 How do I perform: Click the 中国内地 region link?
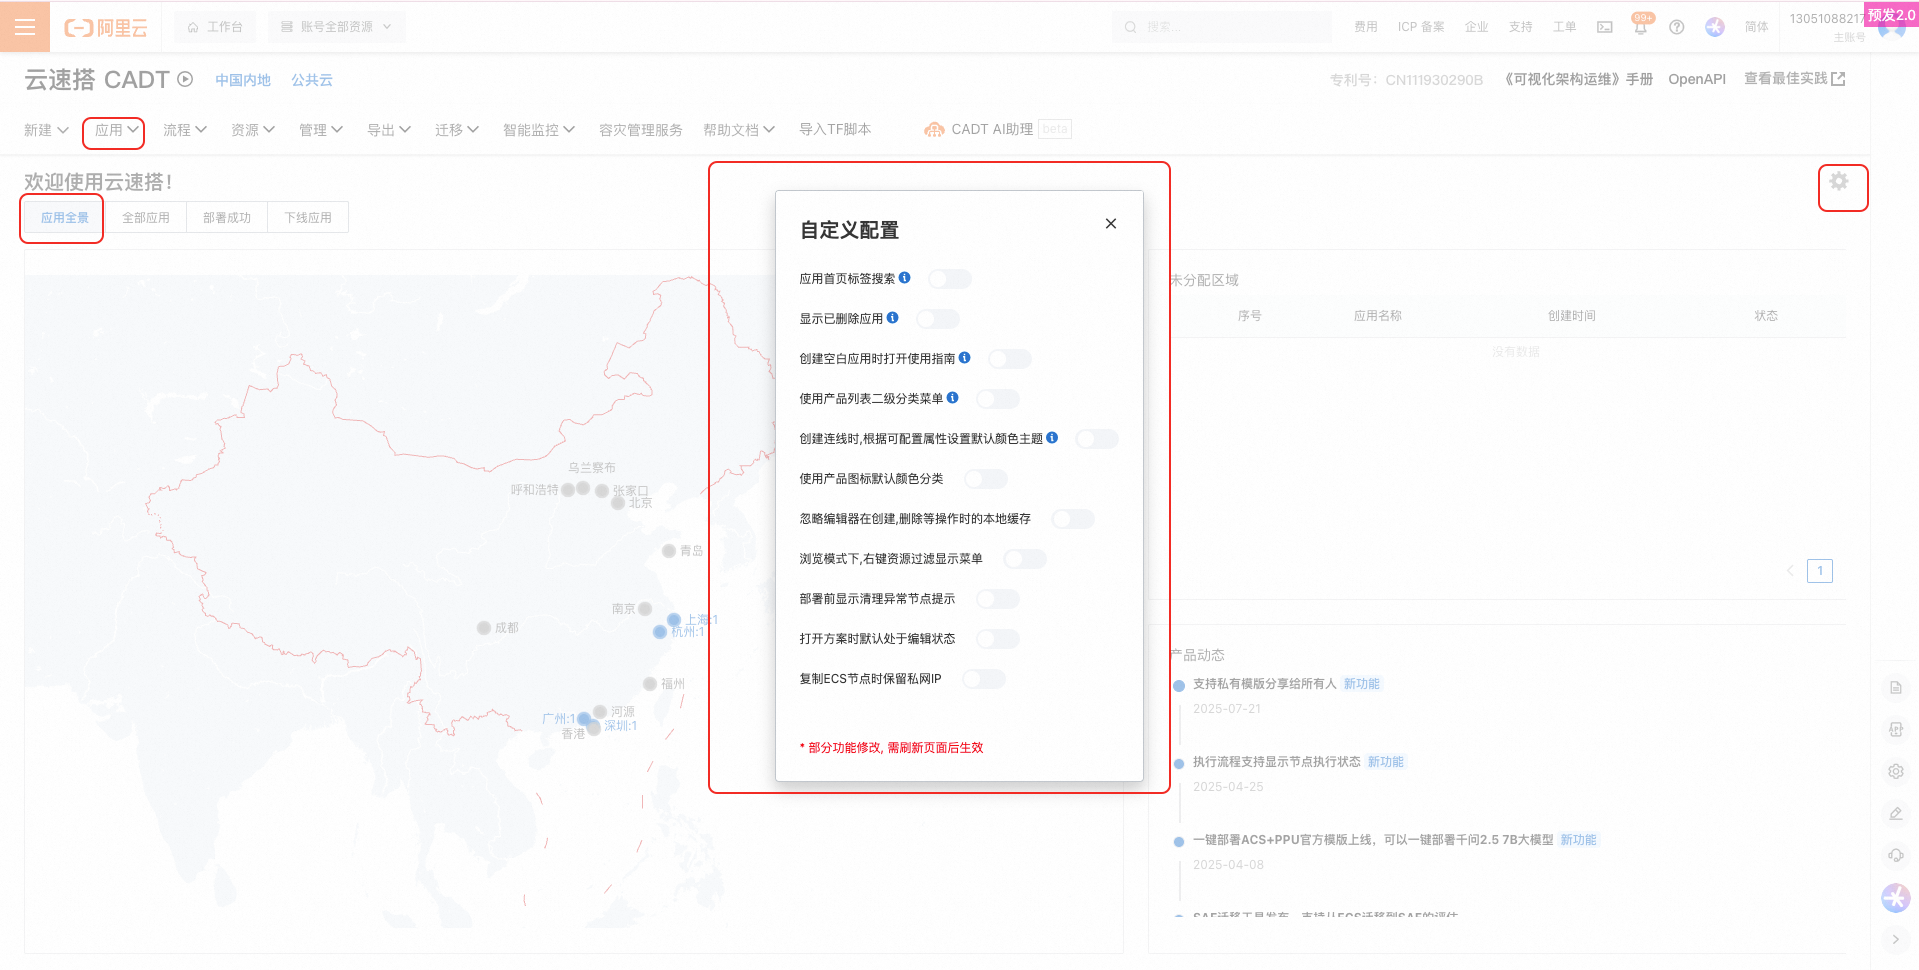pos(243,80)
